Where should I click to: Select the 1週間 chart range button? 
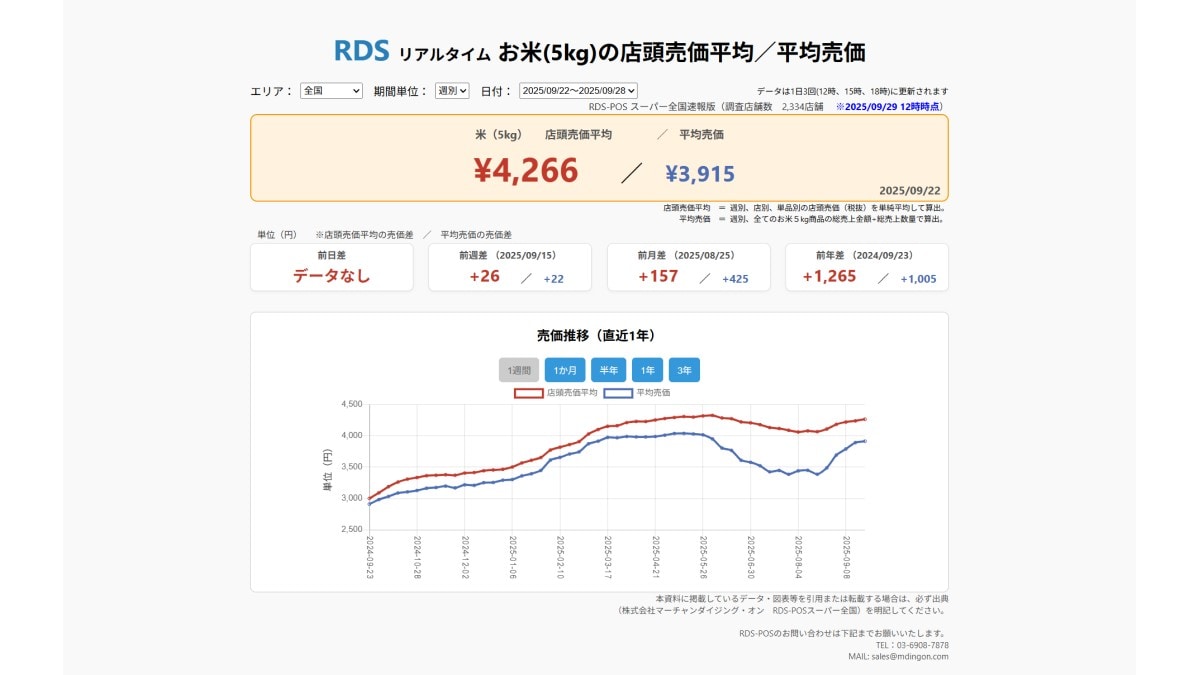point(519,370)
